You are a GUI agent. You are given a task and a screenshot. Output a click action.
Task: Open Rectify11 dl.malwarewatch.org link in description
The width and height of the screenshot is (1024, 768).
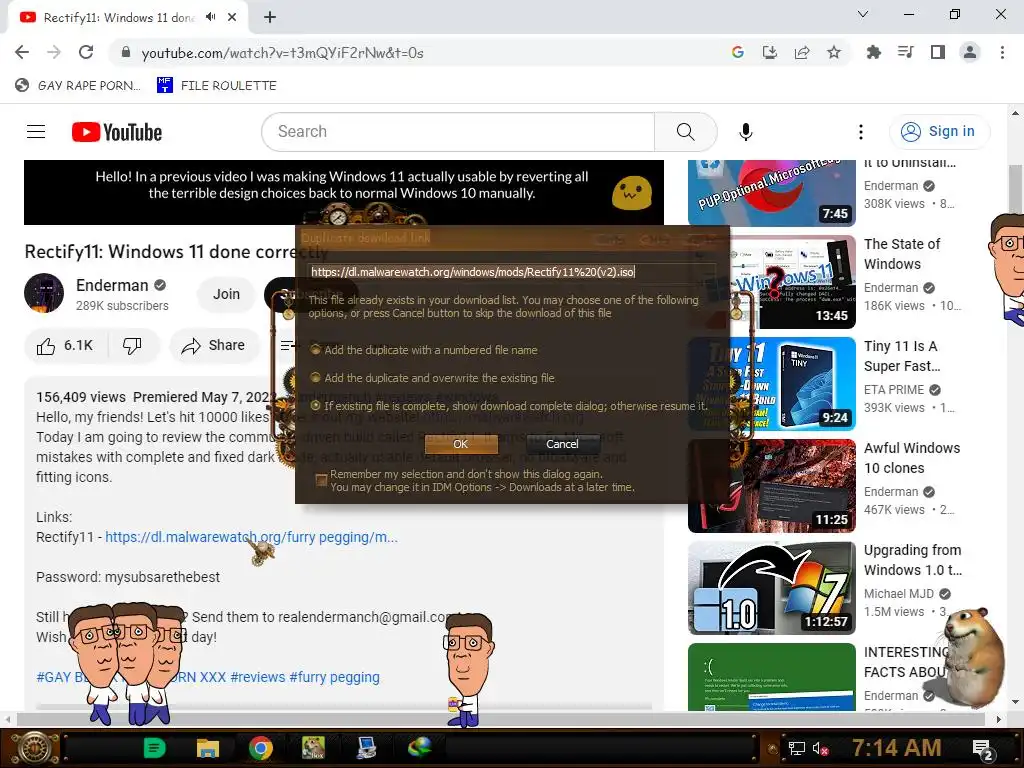click(251, 537)
